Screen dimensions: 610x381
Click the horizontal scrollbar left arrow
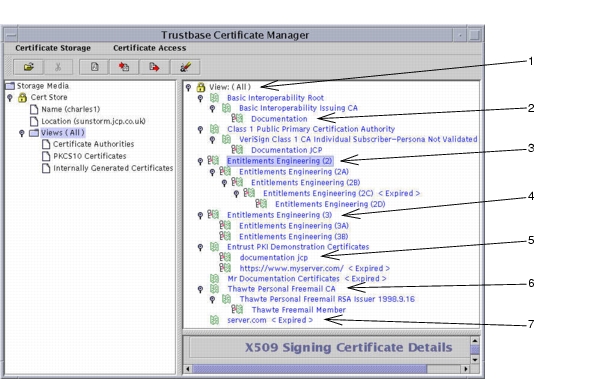(x=188, y=368)
